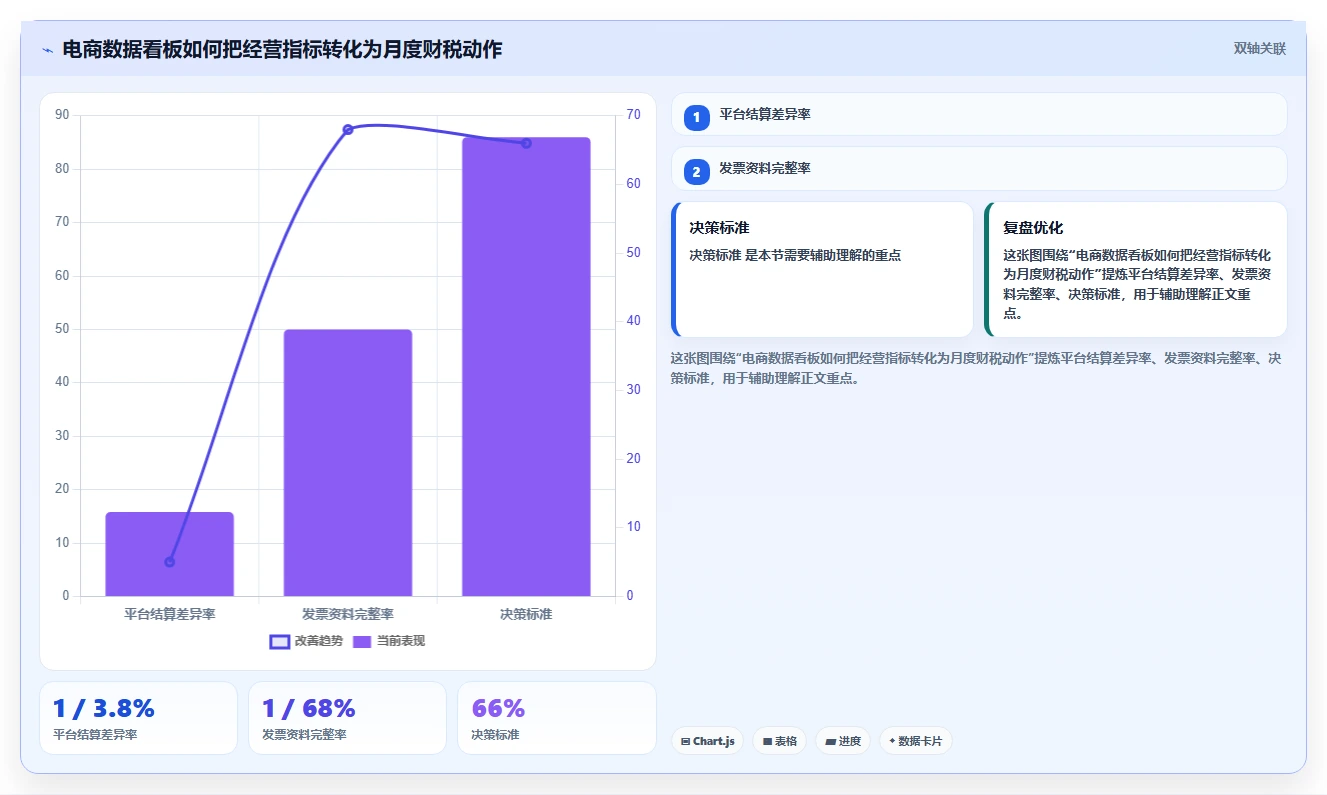Open the 发票资料完整率 list item
The height and width of the screenshot is (795, 1327).
(979, 169)
